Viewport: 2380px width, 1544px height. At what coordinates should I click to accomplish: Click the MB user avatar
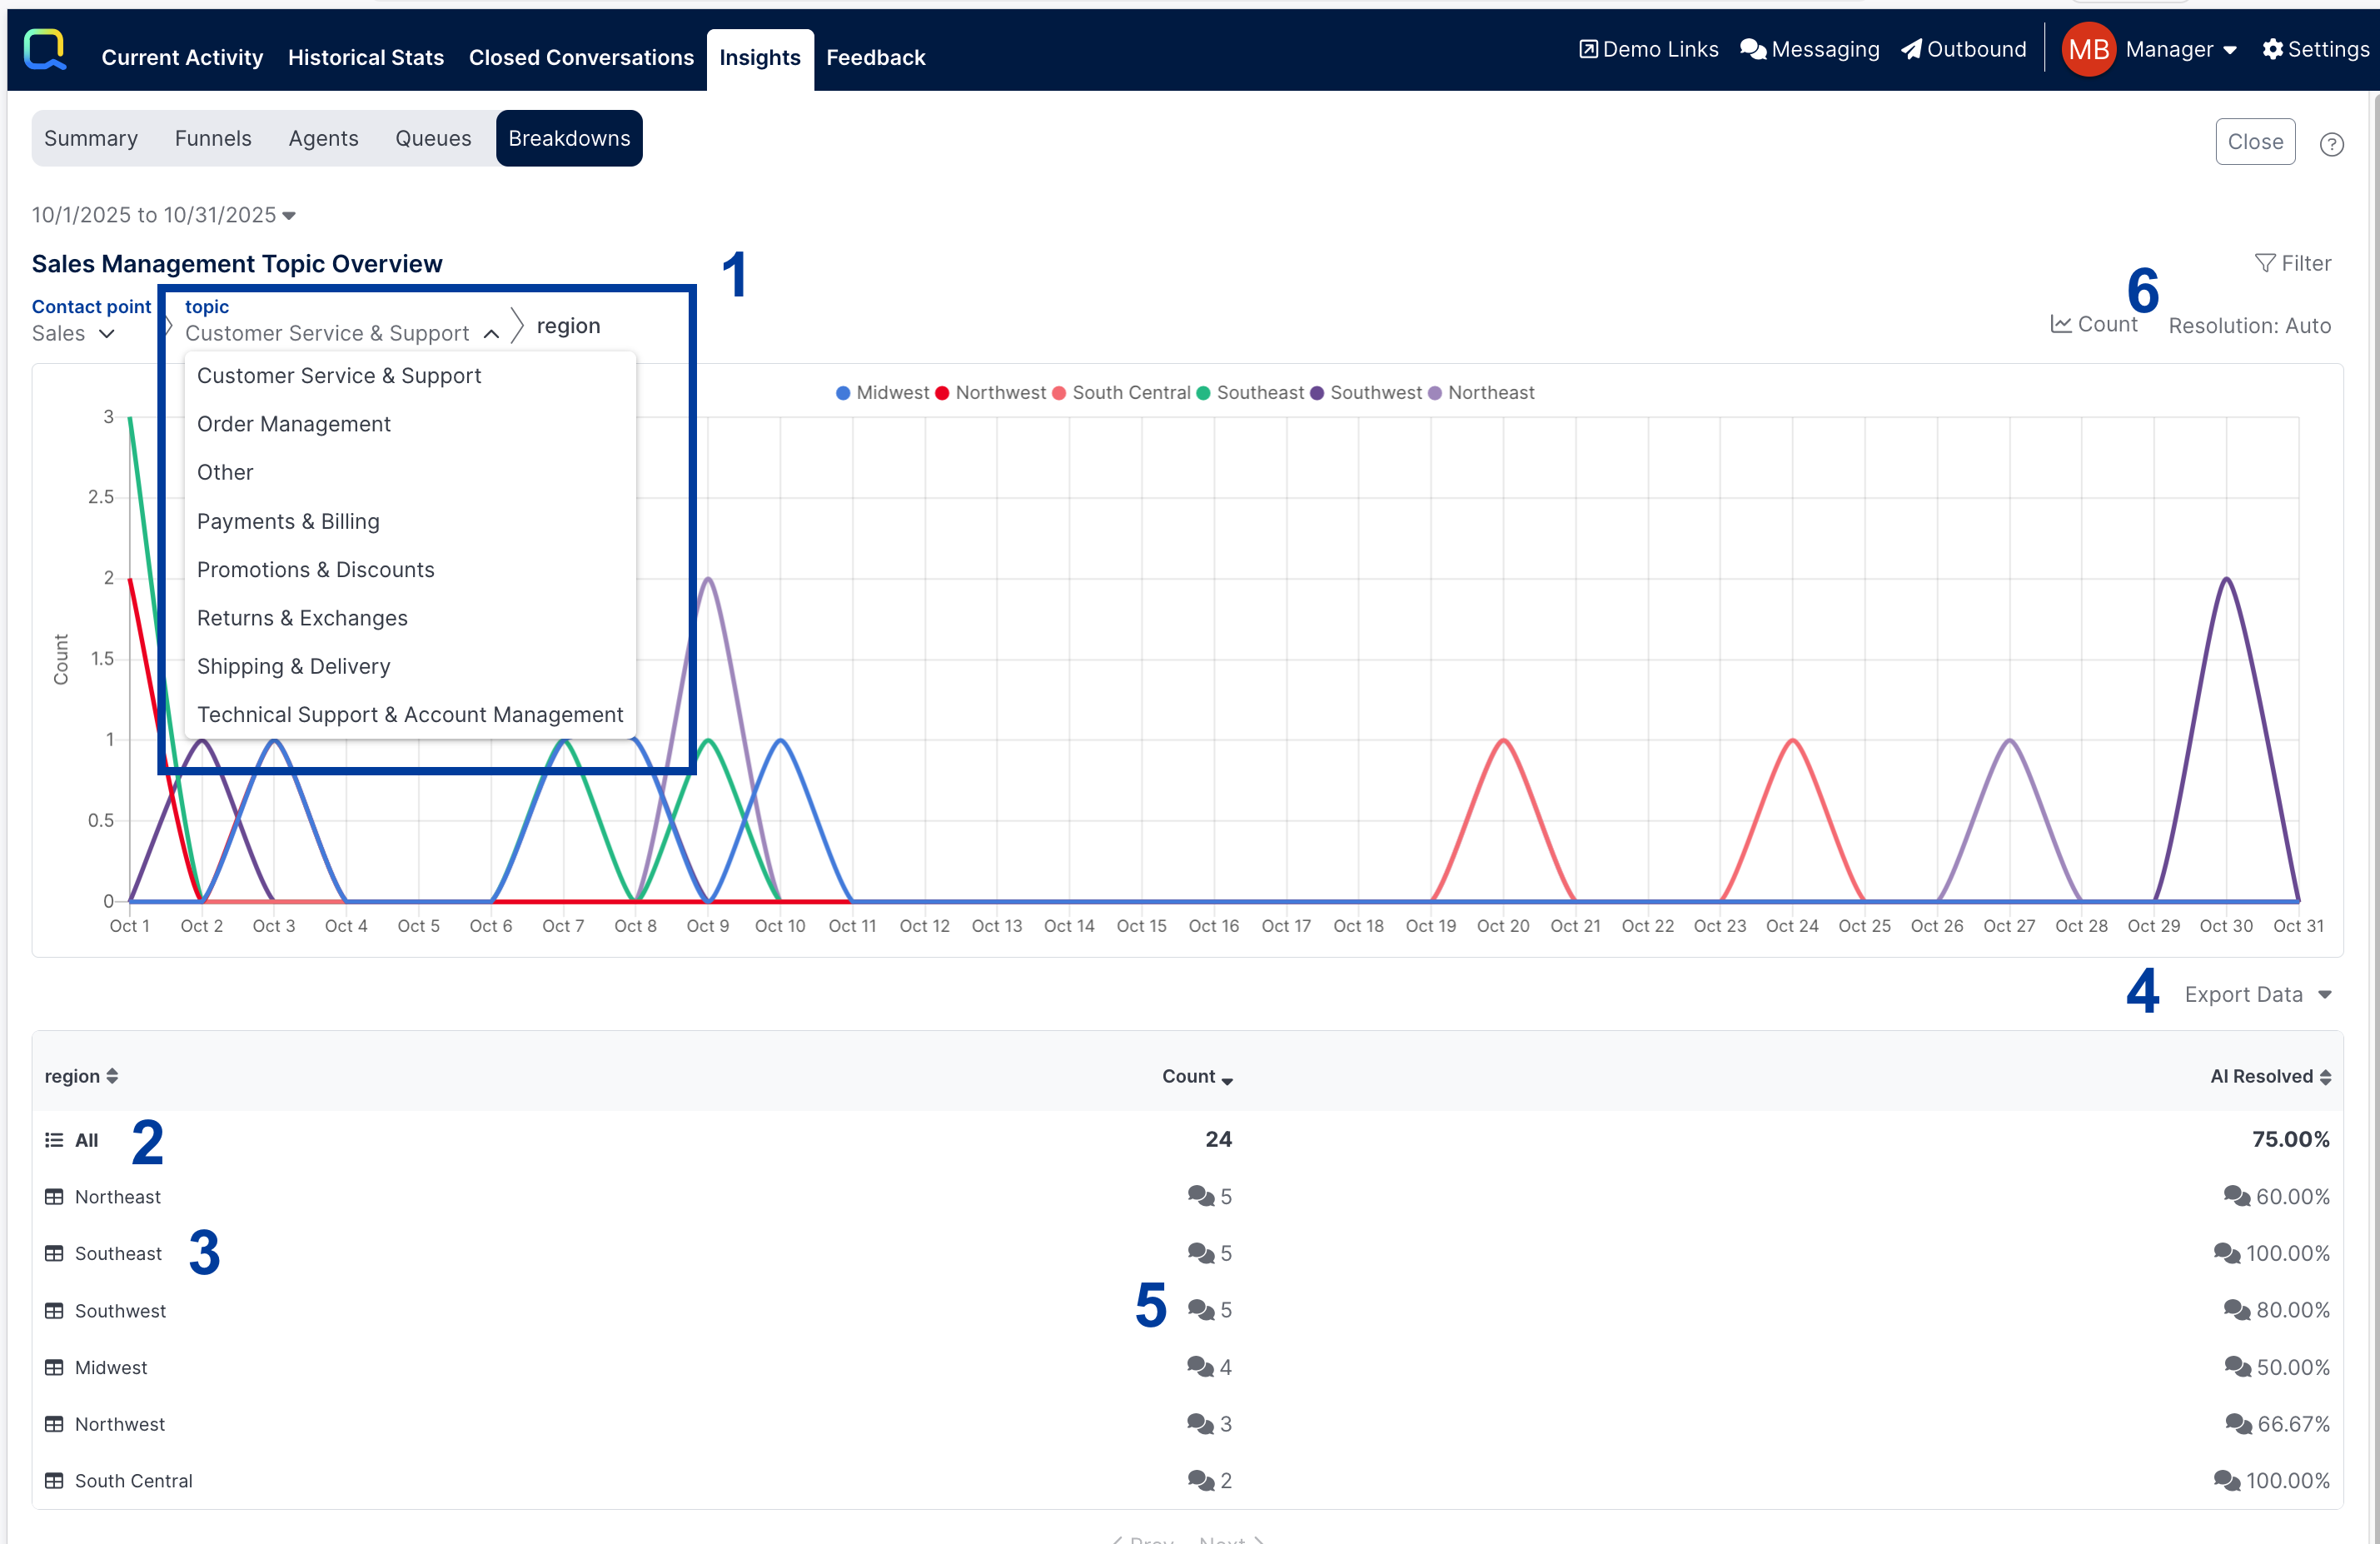click(x=2088, y=49)
